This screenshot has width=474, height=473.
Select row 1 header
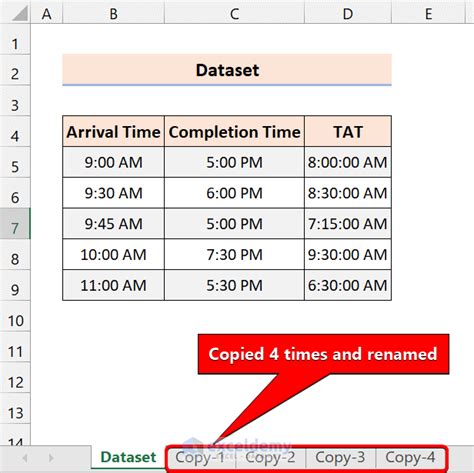pos(15,39)
